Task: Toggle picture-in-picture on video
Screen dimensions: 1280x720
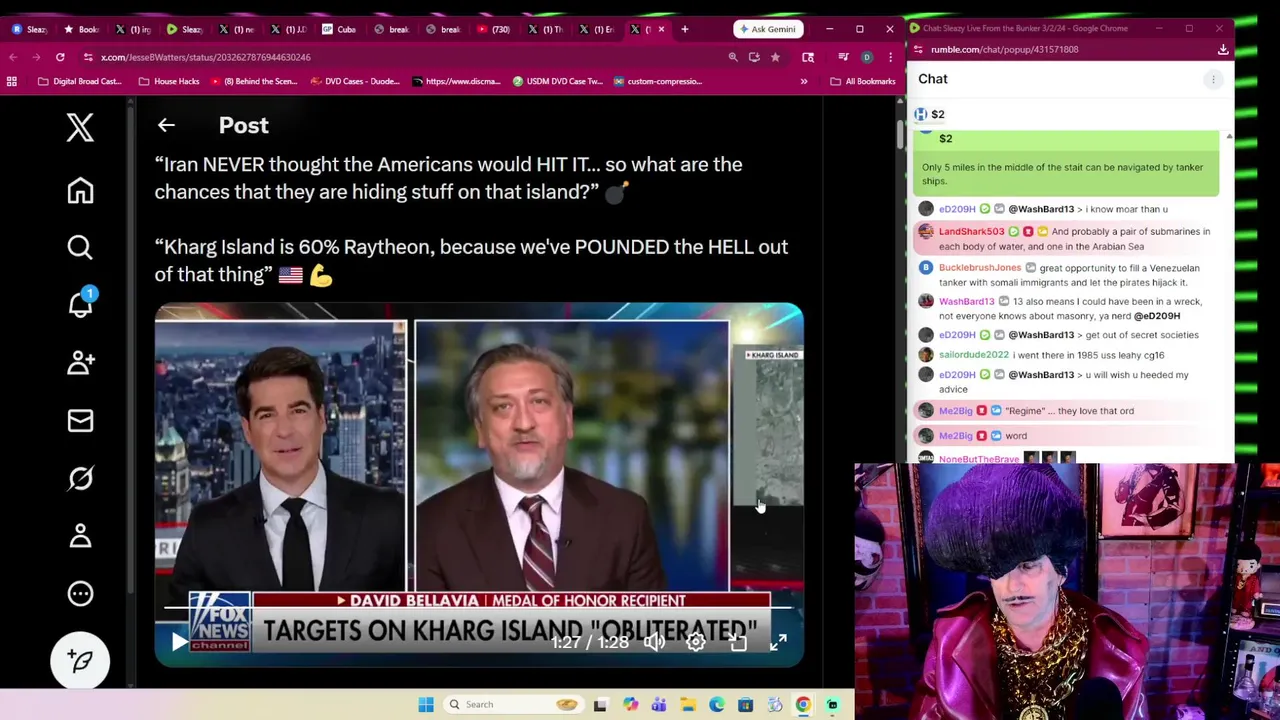Action: coord(737,643)
